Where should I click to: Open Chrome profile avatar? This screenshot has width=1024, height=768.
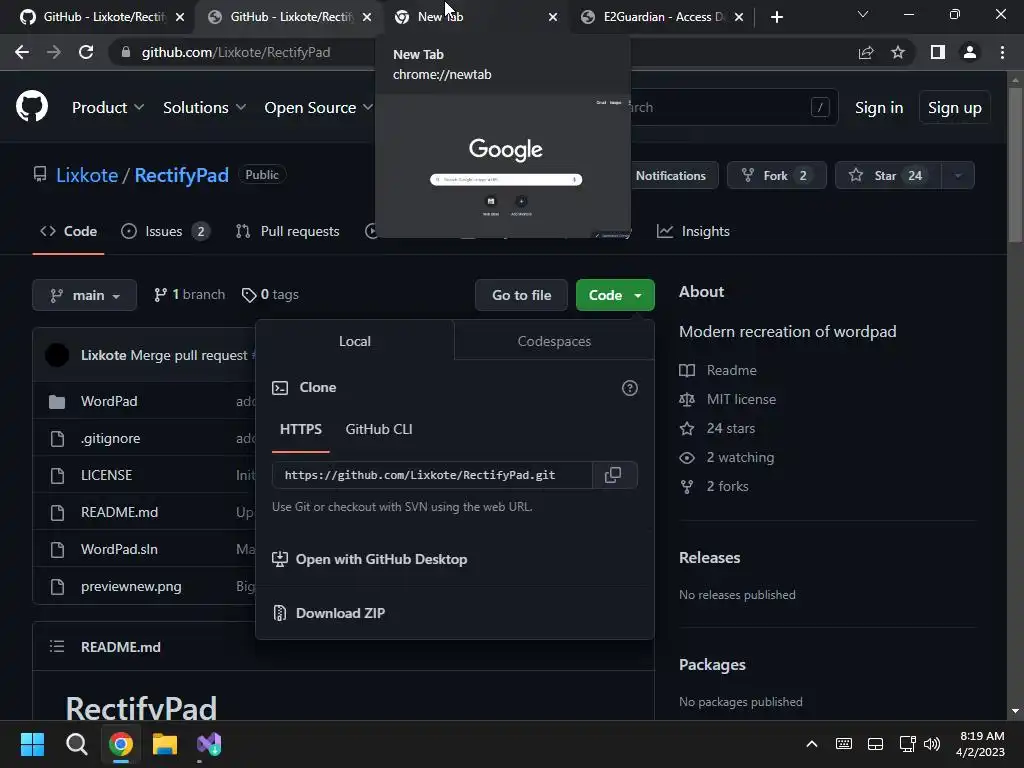(x=970, y=52)
